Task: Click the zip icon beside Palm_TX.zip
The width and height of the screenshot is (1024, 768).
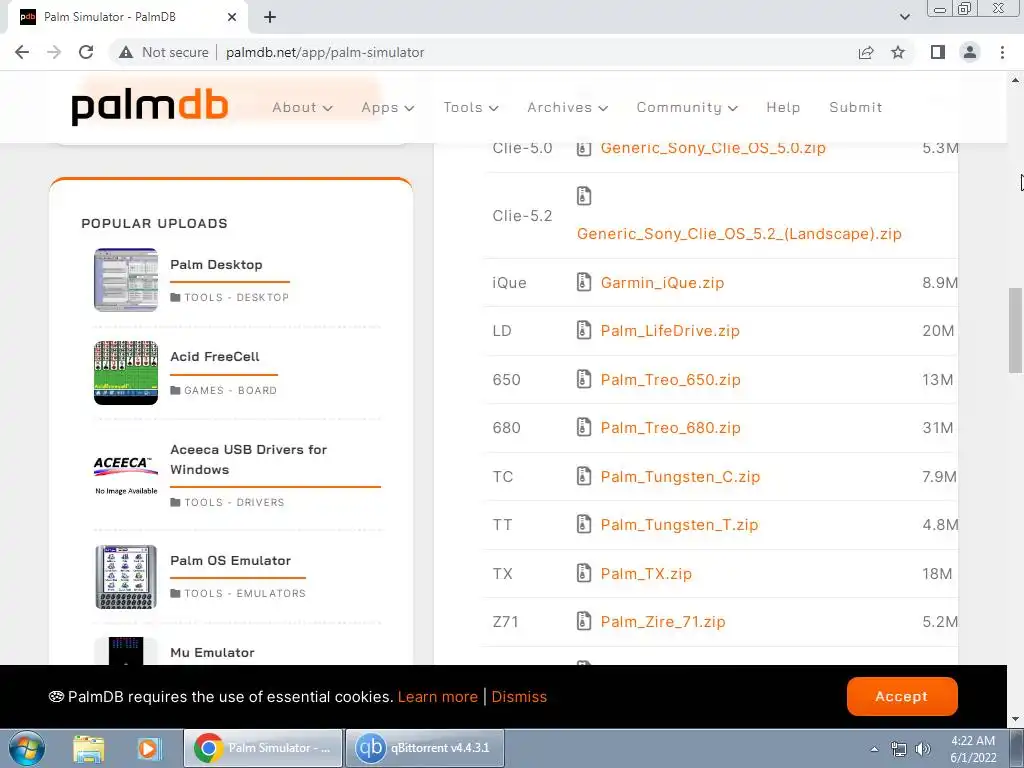Action: (x=584, y=573)
